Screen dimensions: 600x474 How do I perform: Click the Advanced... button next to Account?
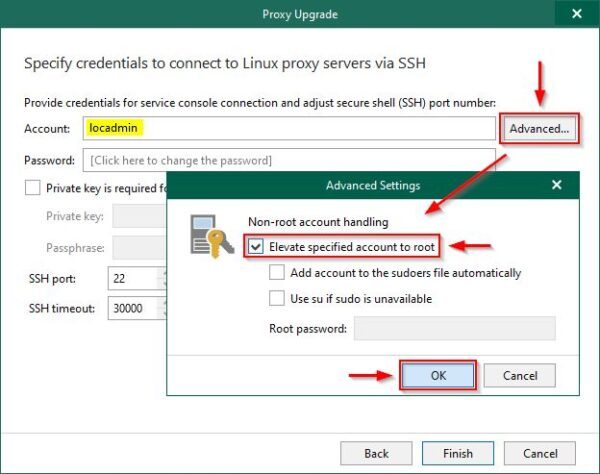539,129
